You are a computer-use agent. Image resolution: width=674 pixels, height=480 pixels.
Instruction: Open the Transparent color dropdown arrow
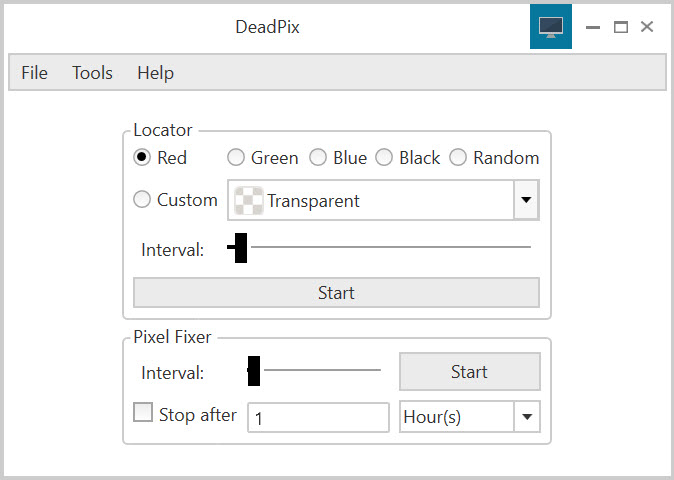coord(526,200)
